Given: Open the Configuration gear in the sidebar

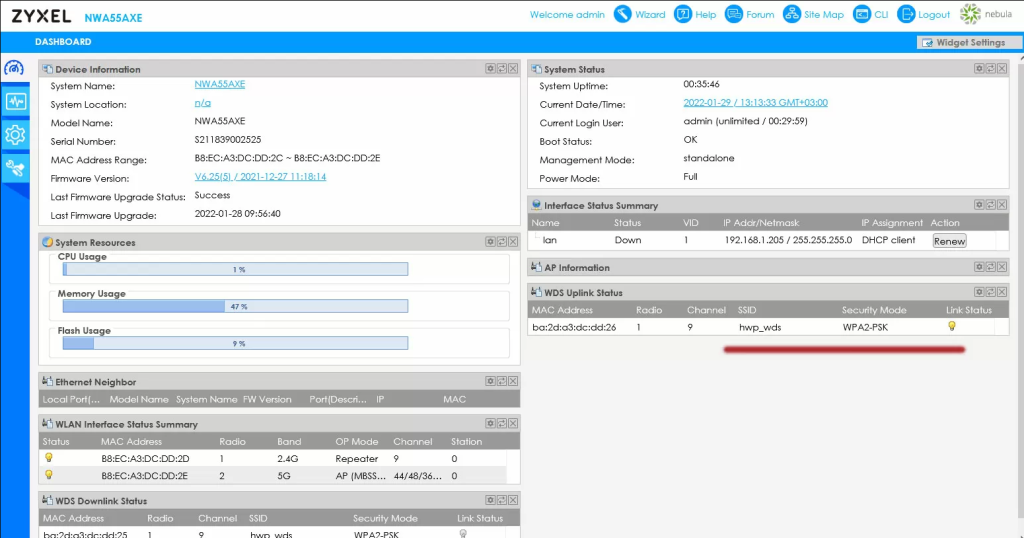Looking at the screenshot, I should click(14, 135).
